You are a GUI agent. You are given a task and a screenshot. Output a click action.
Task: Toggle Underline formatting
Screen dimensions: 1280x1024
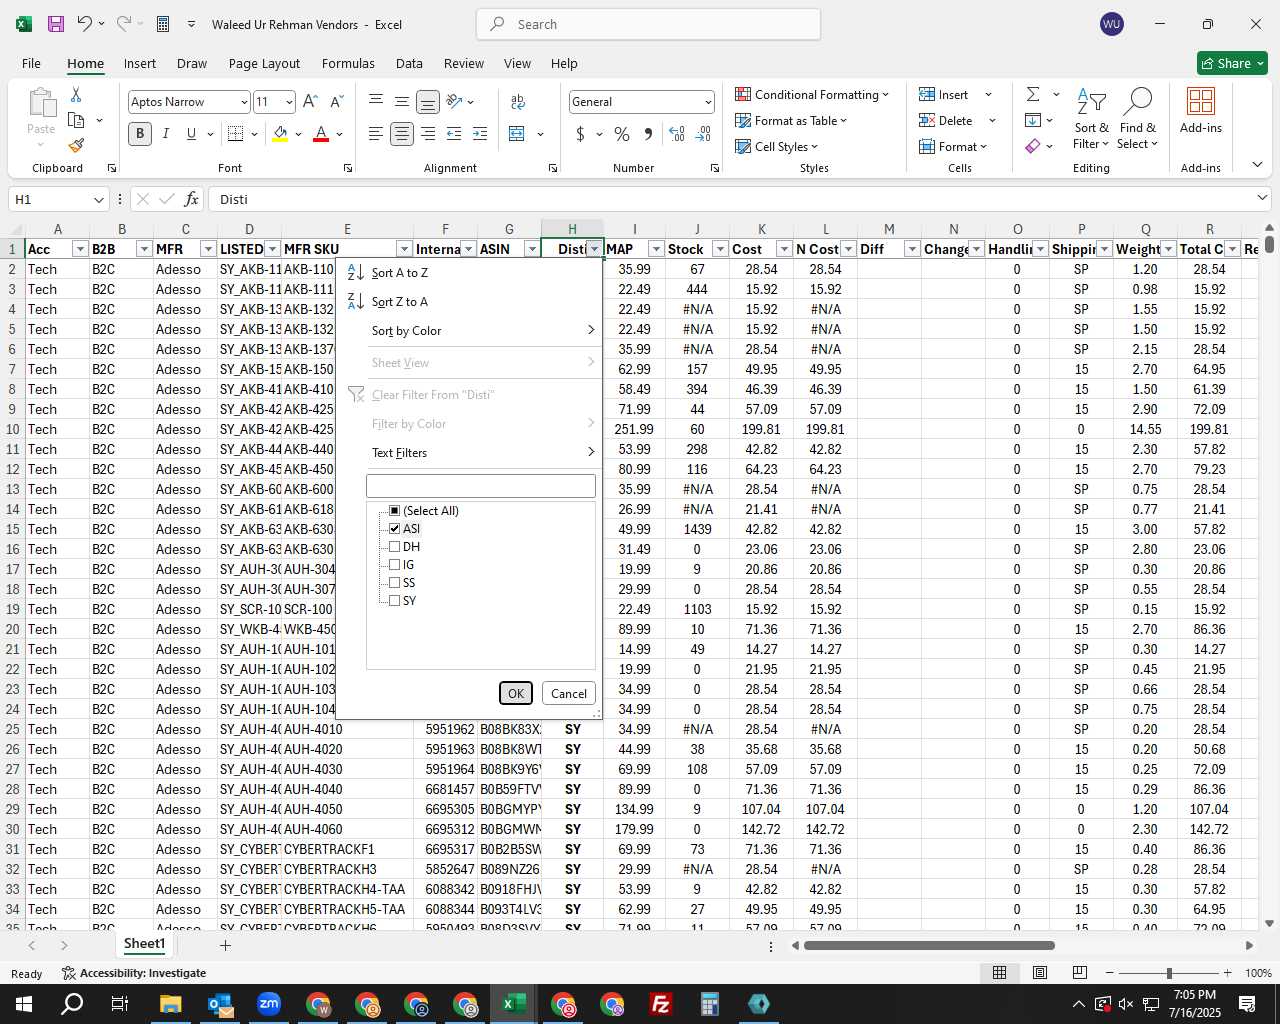pyautogui.click(x=191, y=134)
